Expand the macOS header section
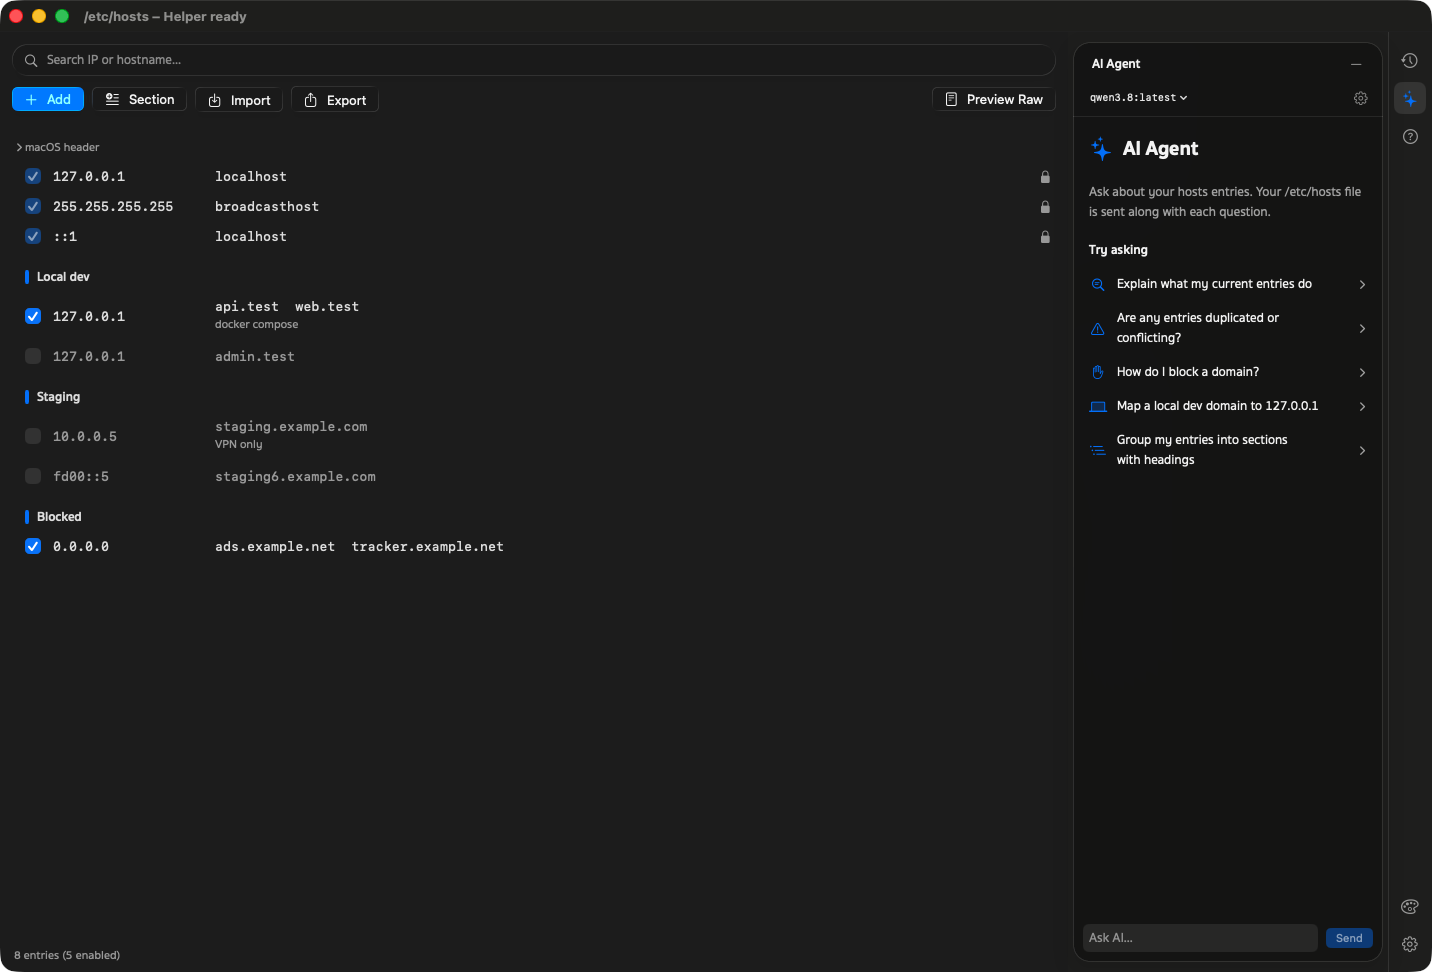Image resolution: width=1432 pixels, height=972 pixels. 57,147
